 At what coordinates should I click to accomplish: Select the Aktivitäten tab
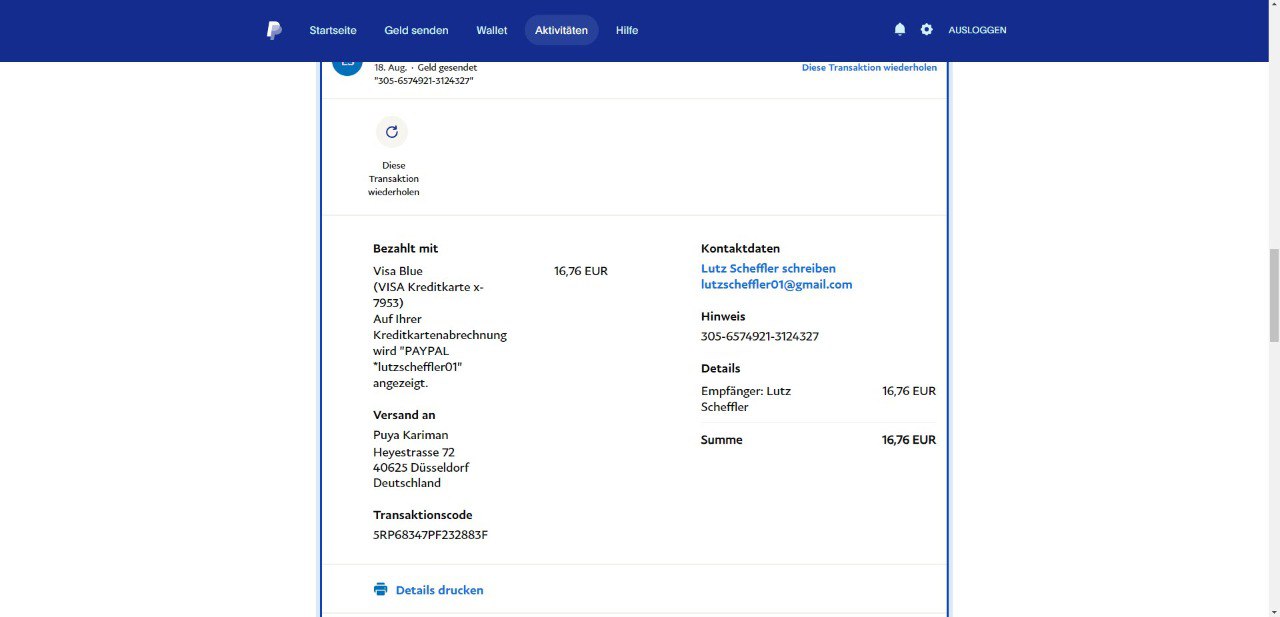coord(561,30)
